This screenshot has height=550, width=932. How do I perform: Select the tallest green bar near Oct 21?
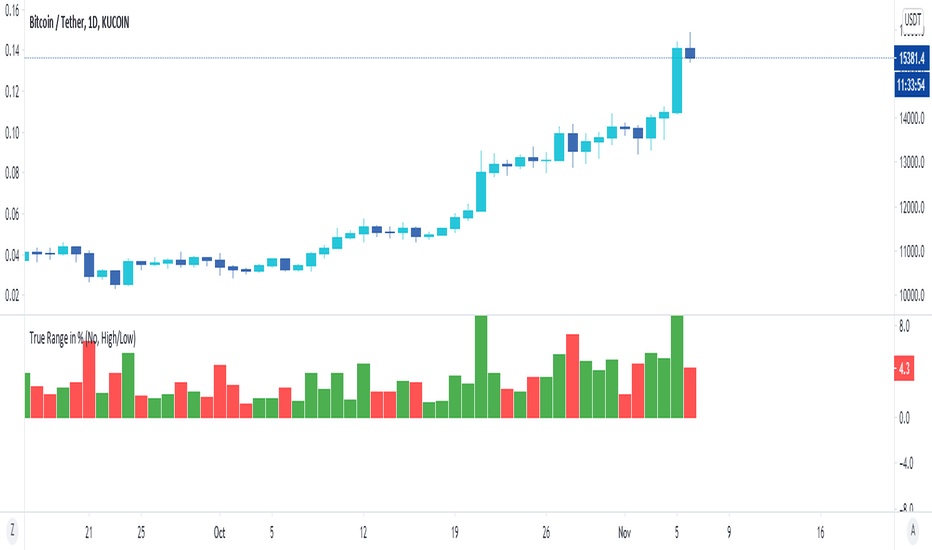481,367
